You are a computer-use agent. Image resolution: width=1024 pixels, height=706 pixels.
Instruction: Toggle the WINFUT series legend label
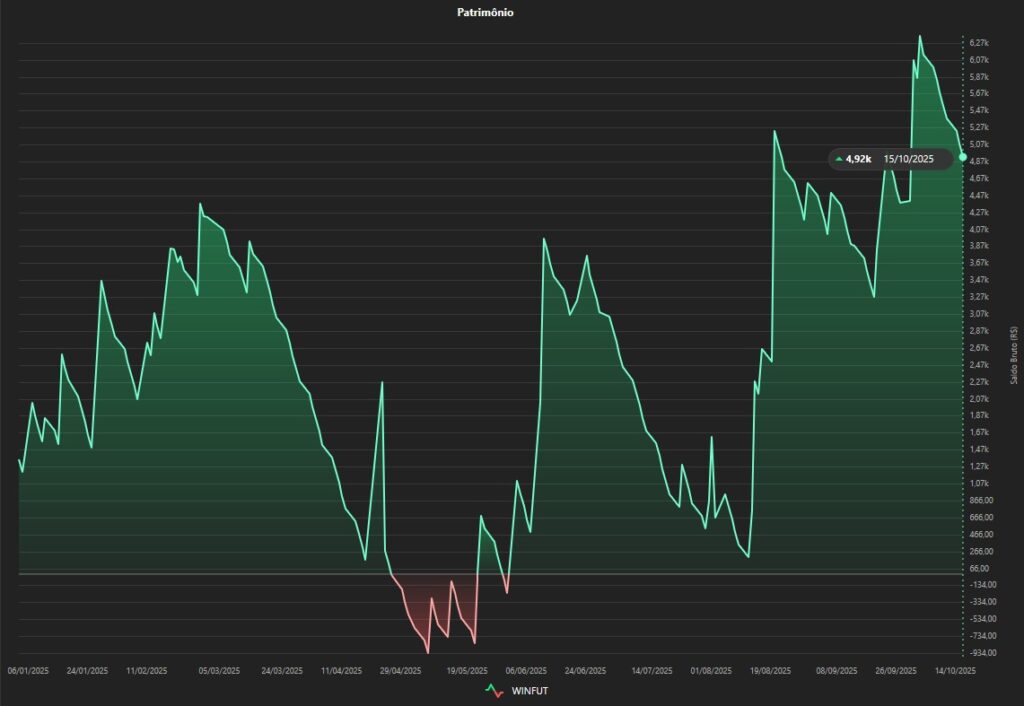(x=529, y=690)
